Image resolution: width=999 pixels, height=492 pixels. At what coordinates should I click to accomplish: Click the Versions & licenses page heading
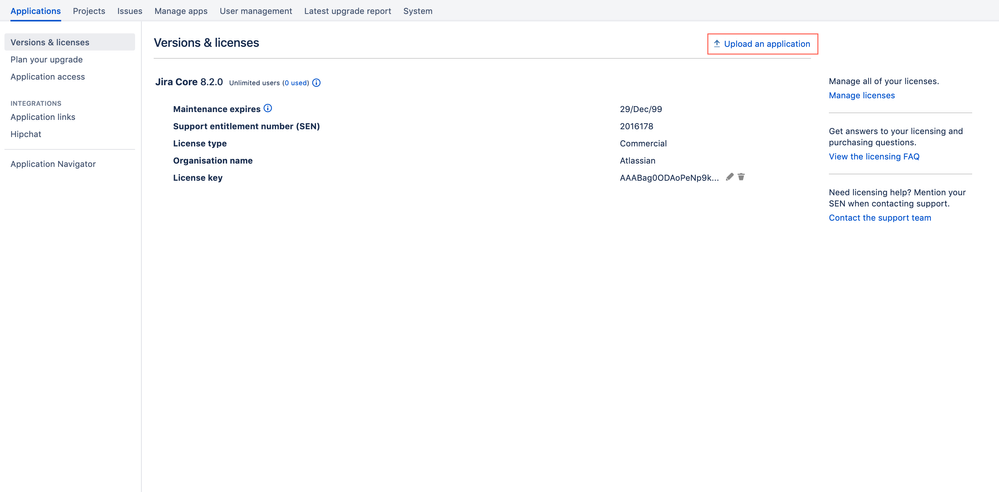[x=206, y=43]
